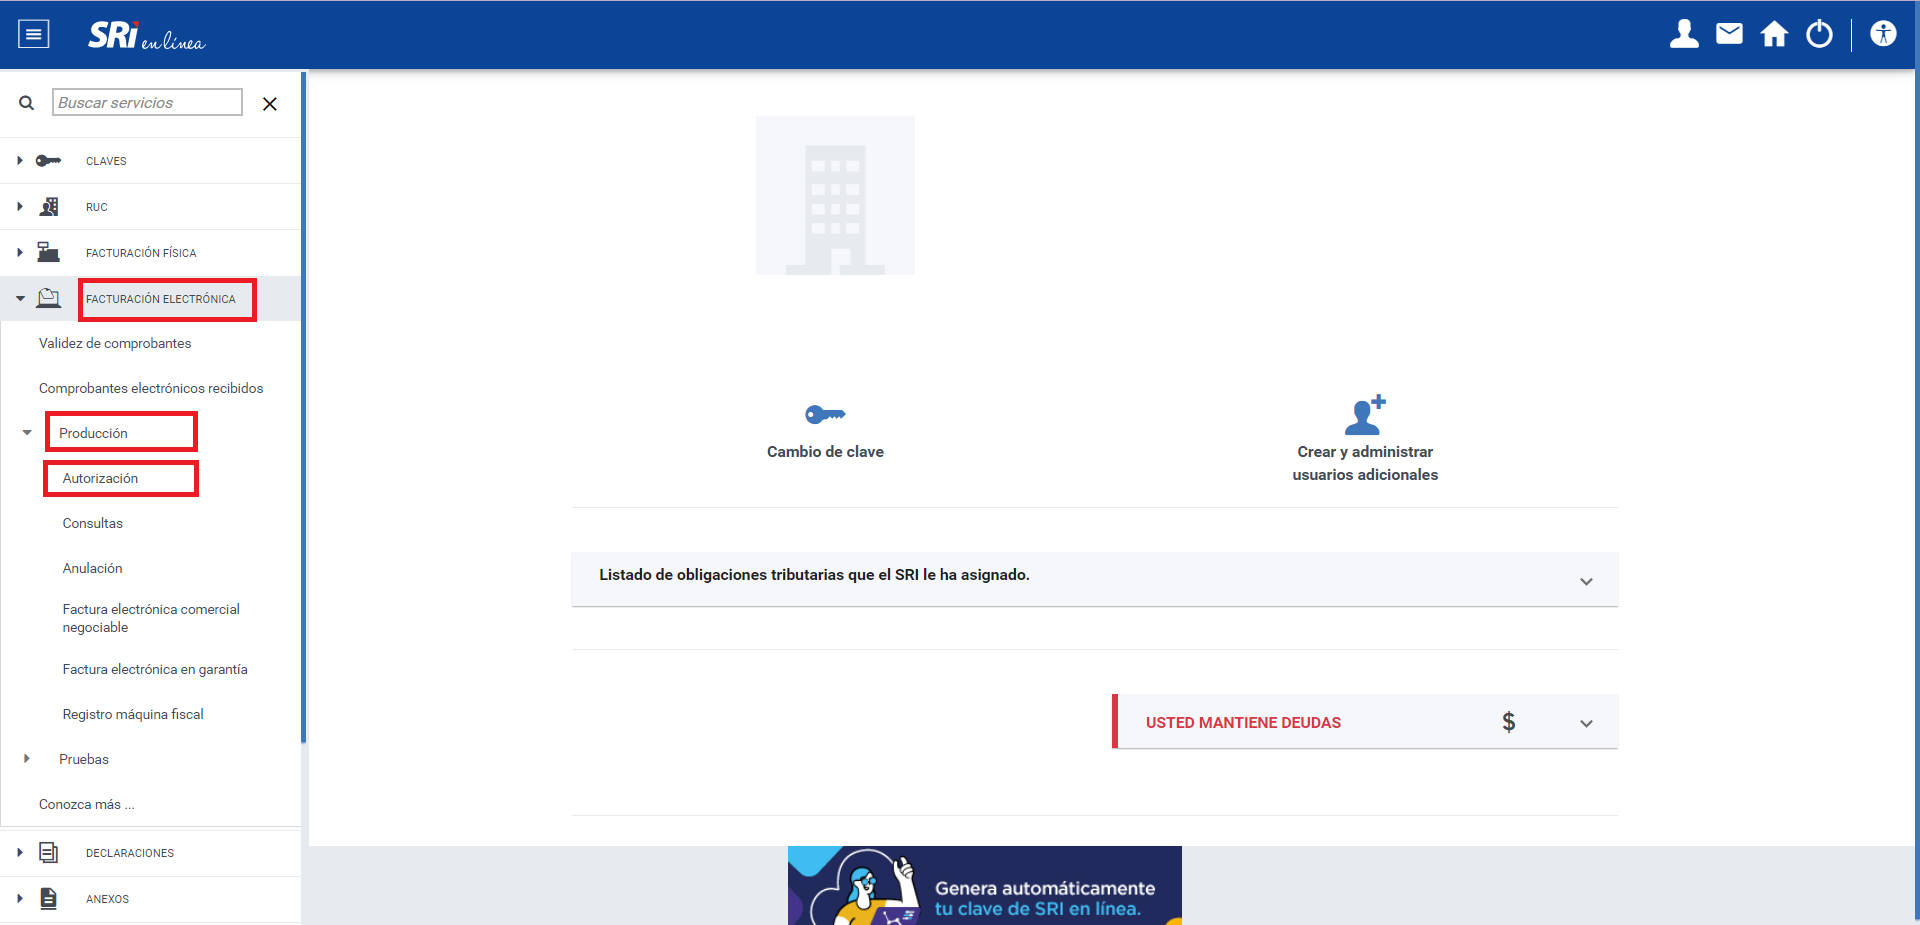Open the Autorización option
Image resolution: width=1920 pixels, height=925 pixels.
[x=100, y=478]
